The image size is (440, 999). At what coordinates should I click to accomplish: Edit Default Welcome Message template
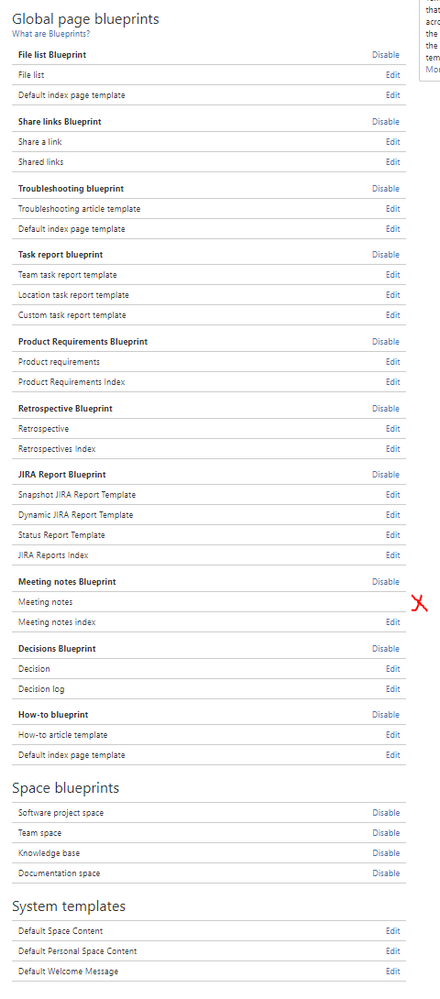(x=393, y=971)
